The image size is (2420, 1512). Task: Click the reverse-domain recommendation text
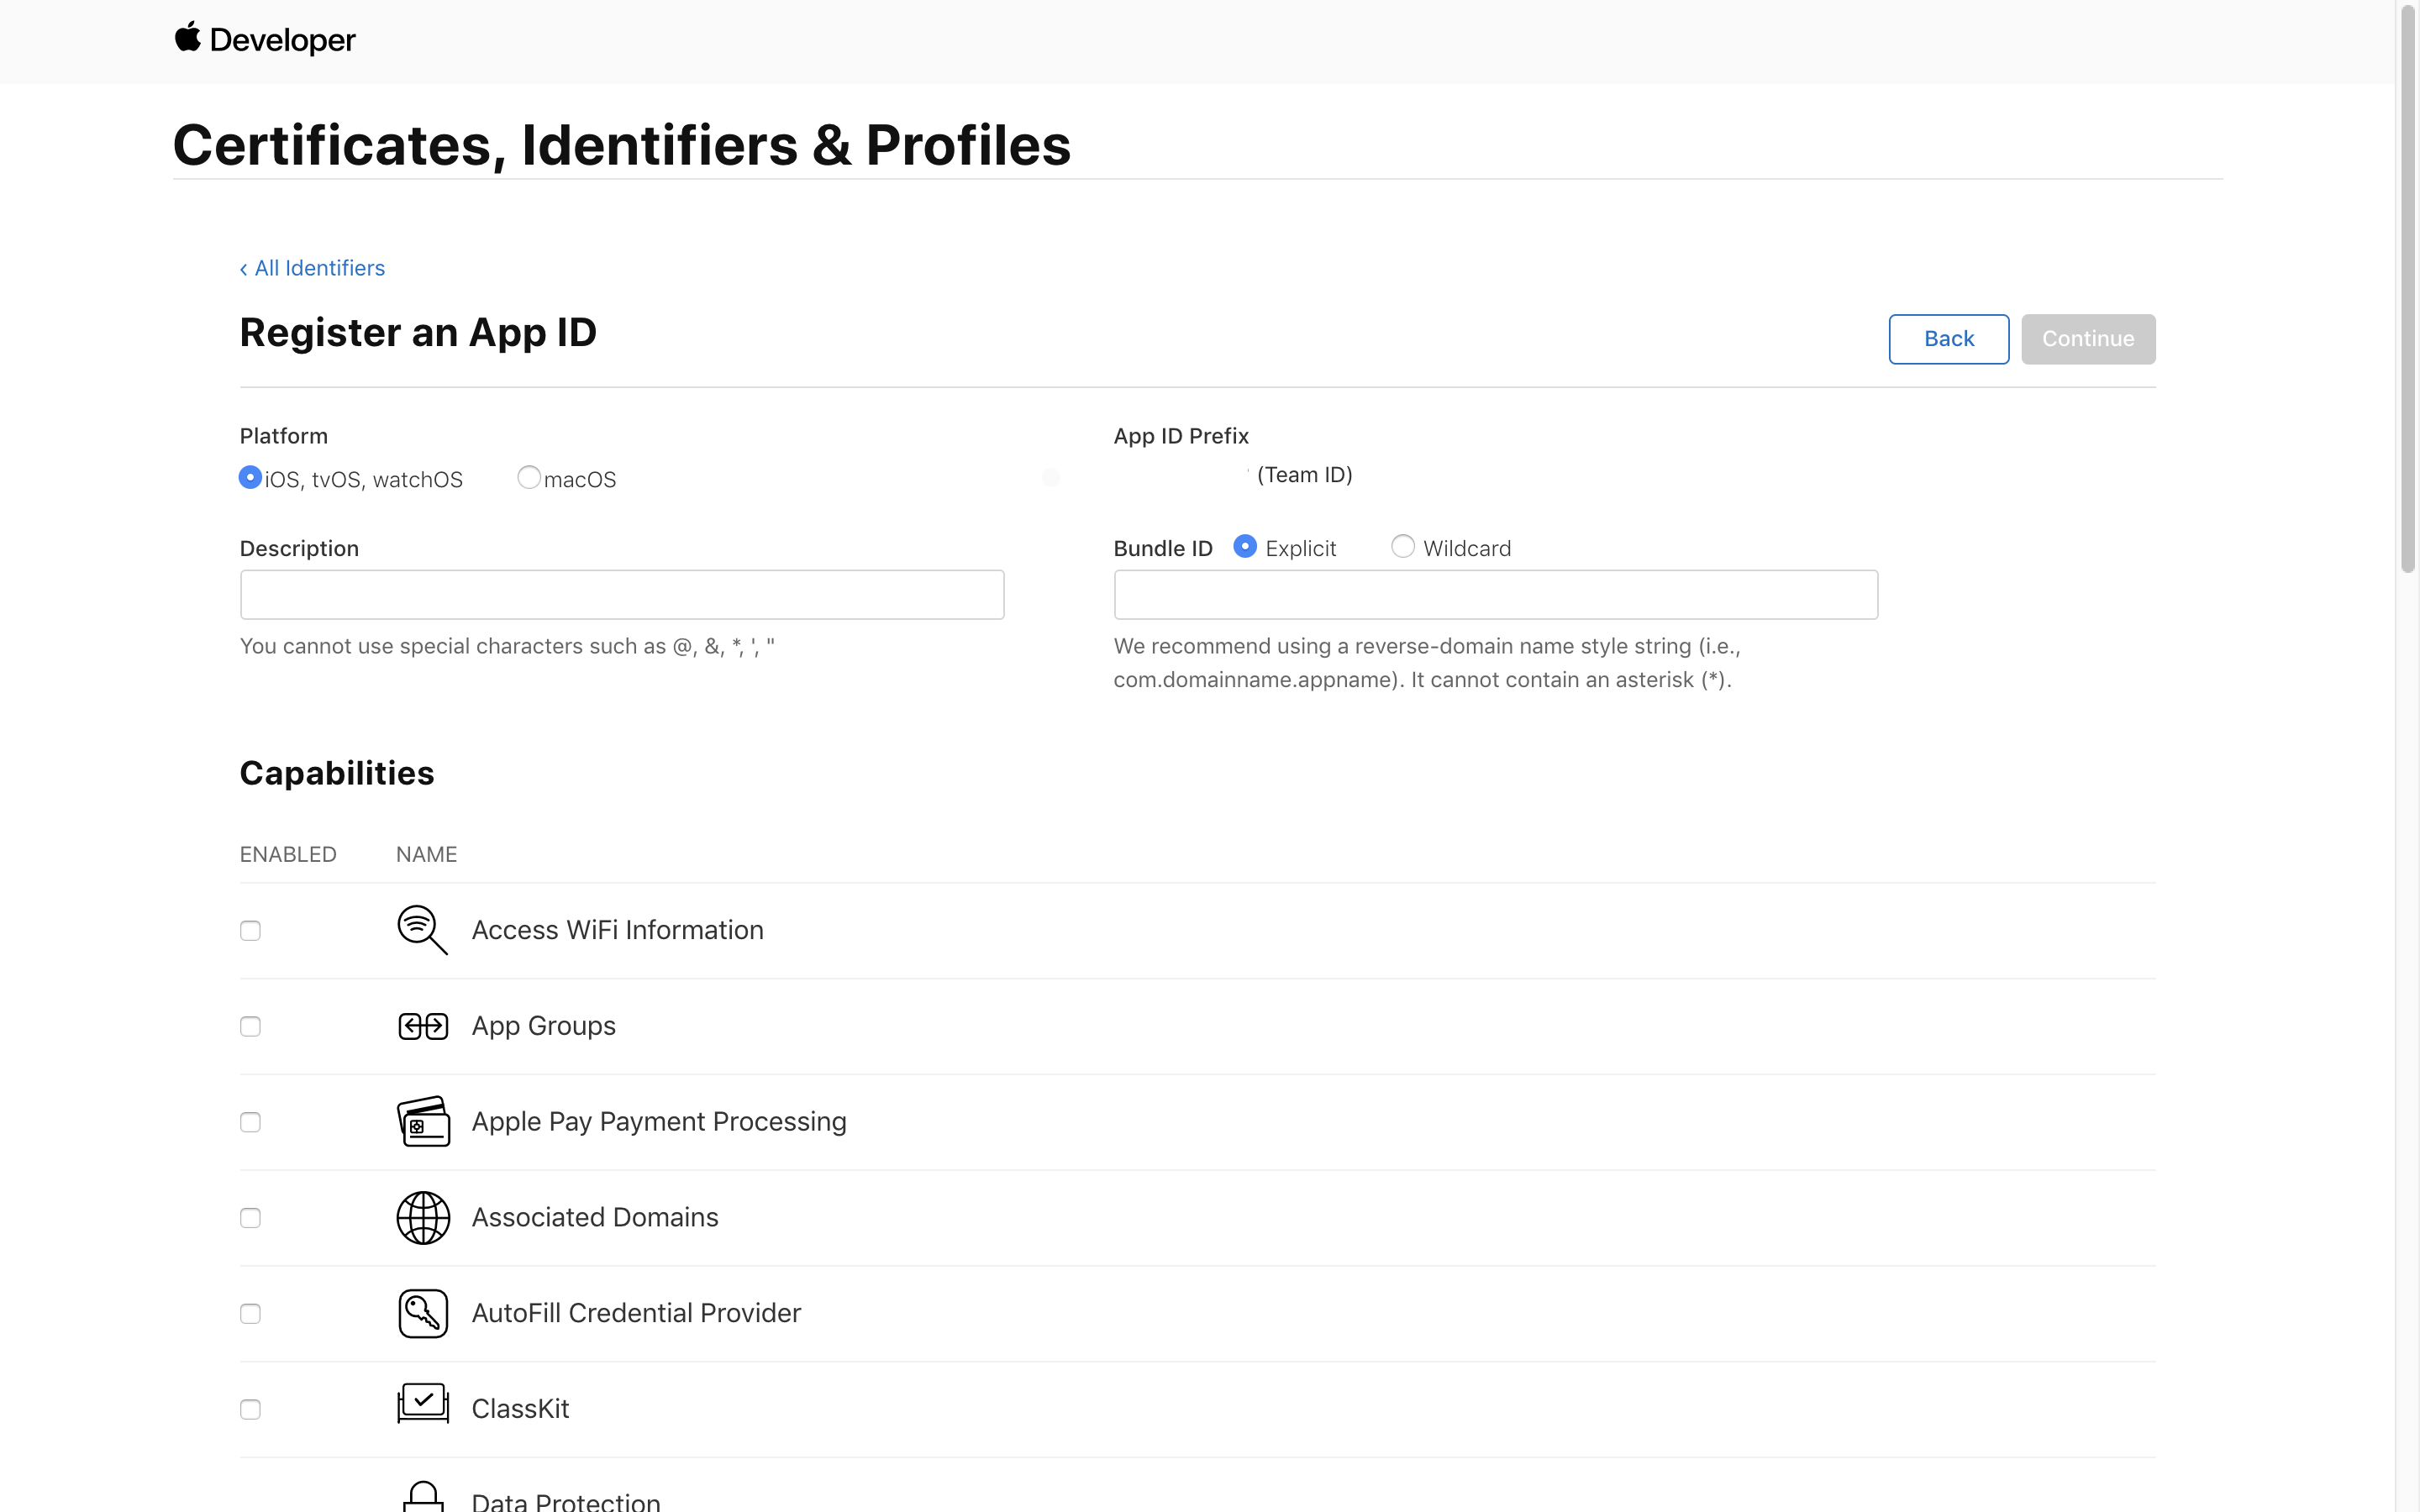1427,663
